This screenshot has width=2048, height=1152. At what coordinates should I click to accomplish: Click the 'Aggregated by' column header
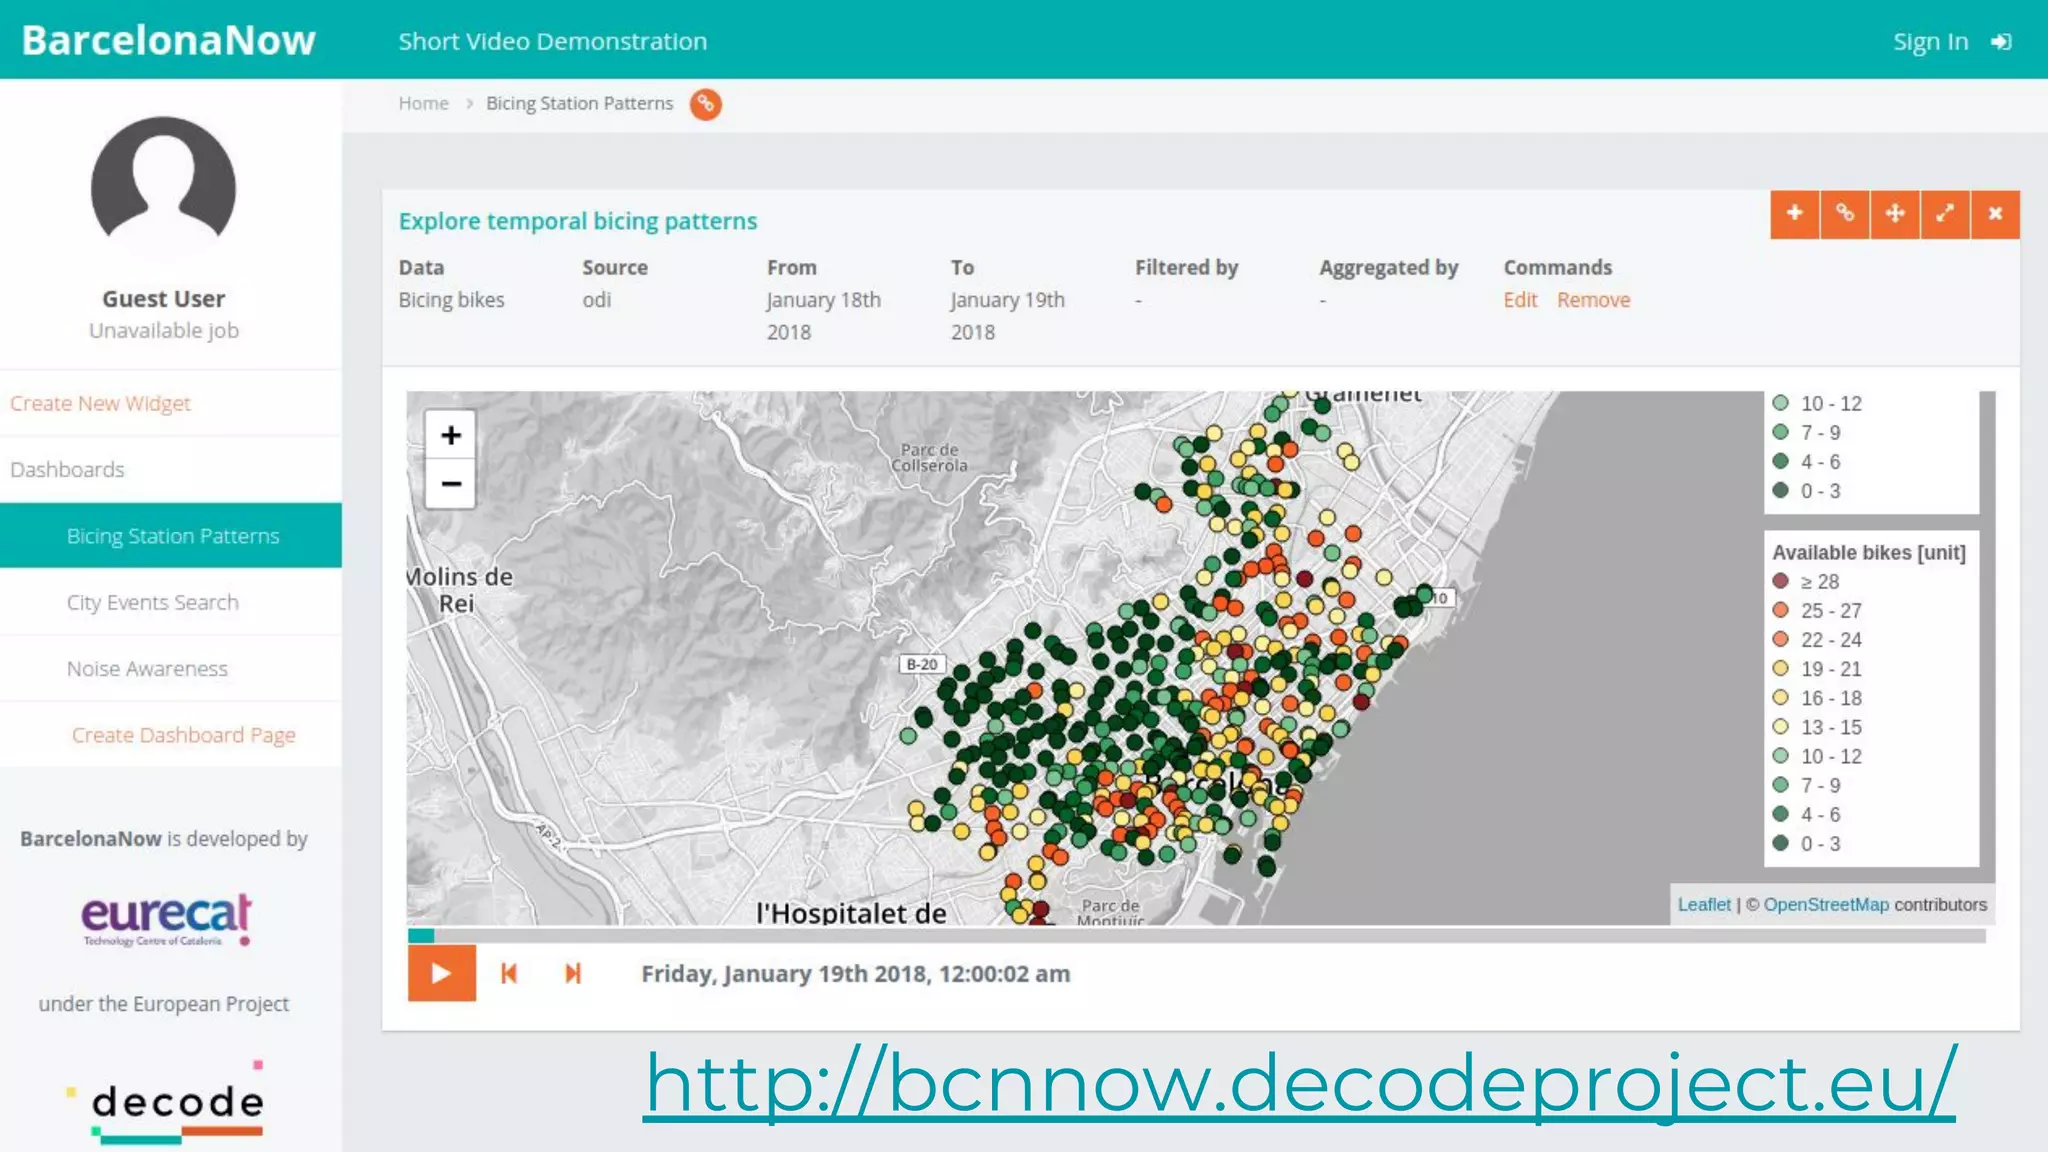point(1389,268)
